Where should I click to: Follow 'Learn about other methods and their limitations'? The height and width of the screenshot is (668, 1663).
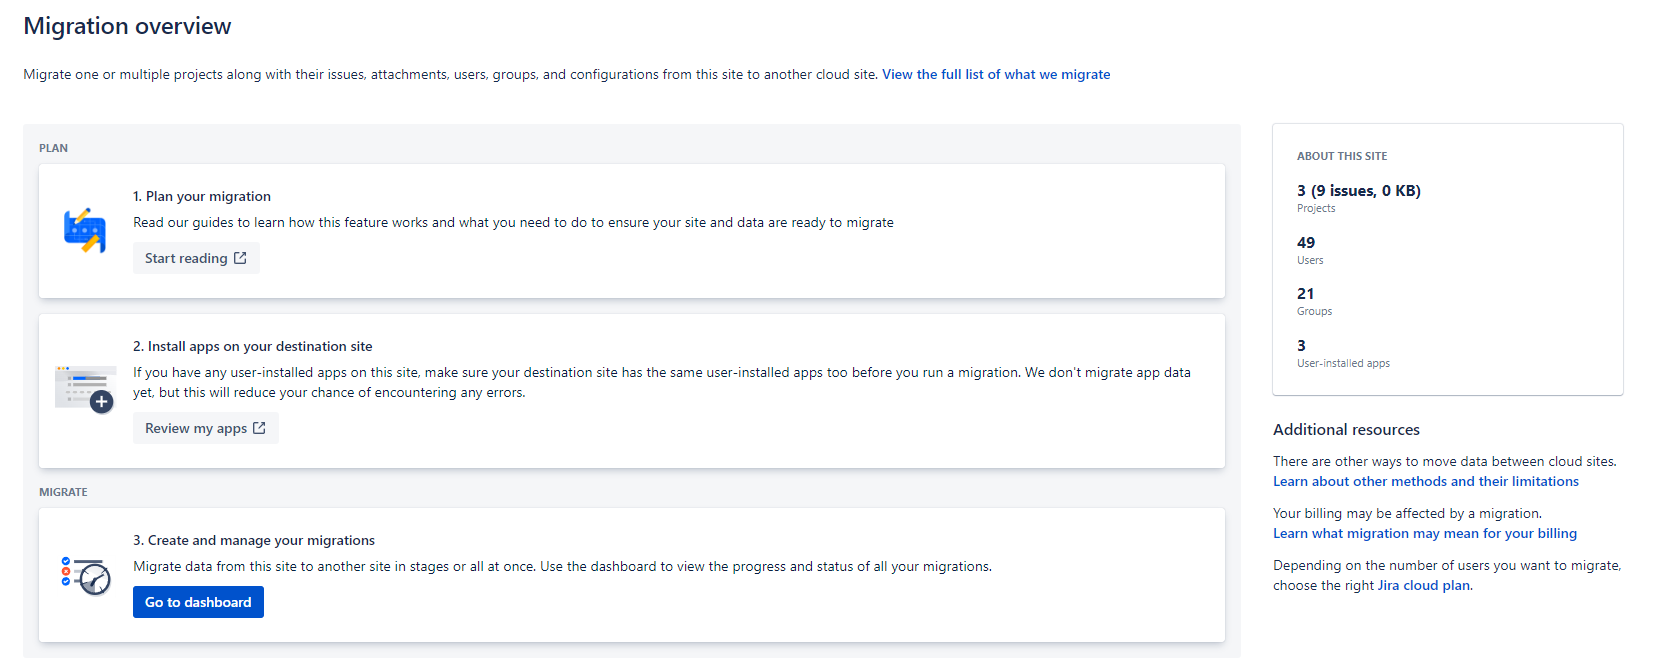(x=1425, y=481)
